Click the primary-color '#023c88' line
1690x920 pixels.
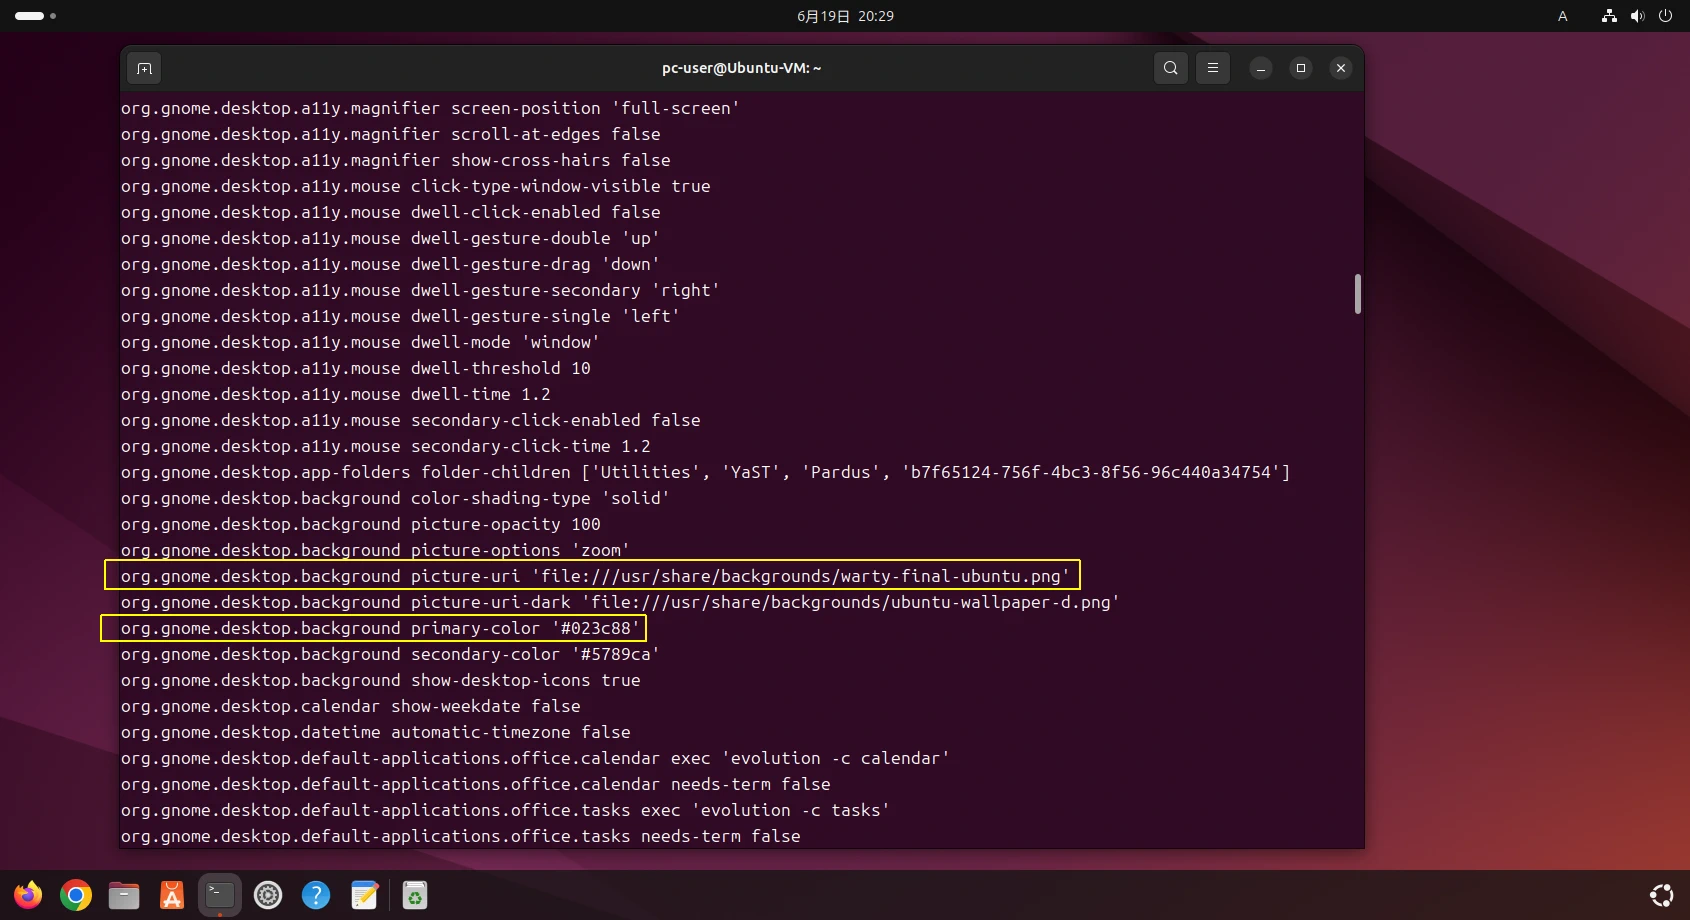point(380,628)
